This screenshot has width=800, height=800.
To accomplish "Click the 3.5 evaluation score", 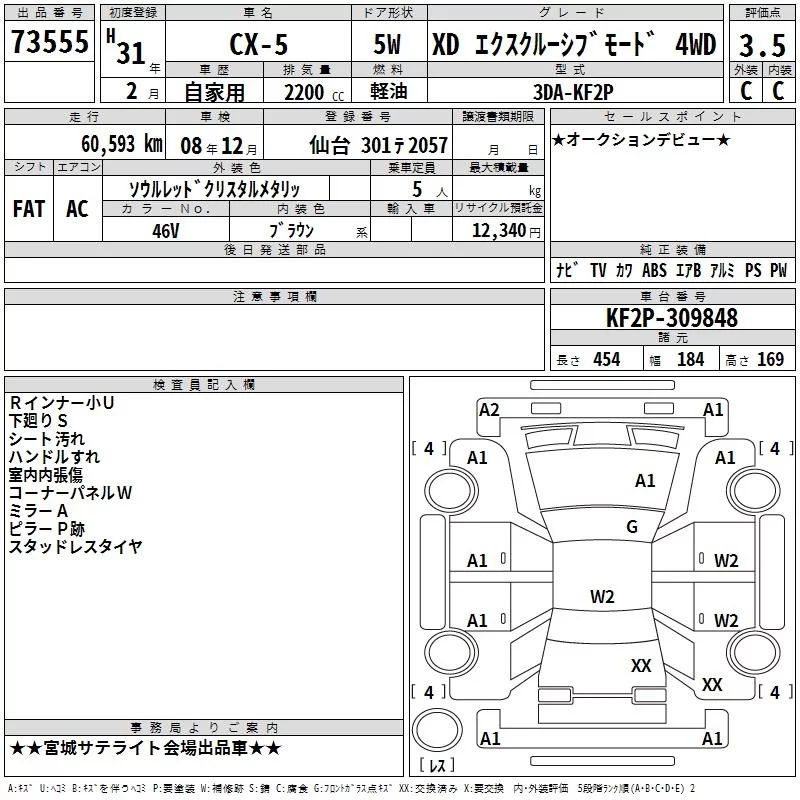I will click(x=760, y=45).
